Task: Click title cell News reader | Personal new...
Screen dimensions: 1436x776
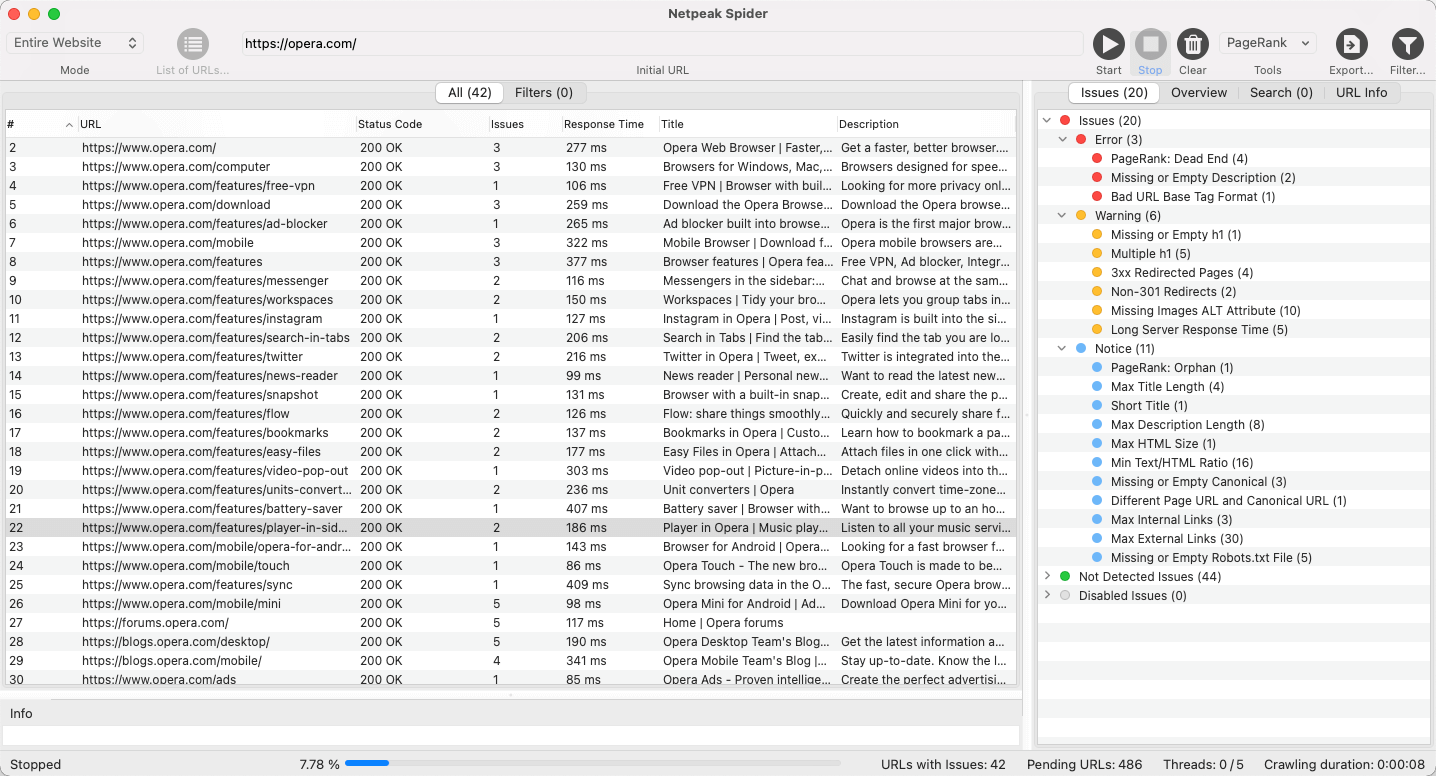Action: point(746,376)
